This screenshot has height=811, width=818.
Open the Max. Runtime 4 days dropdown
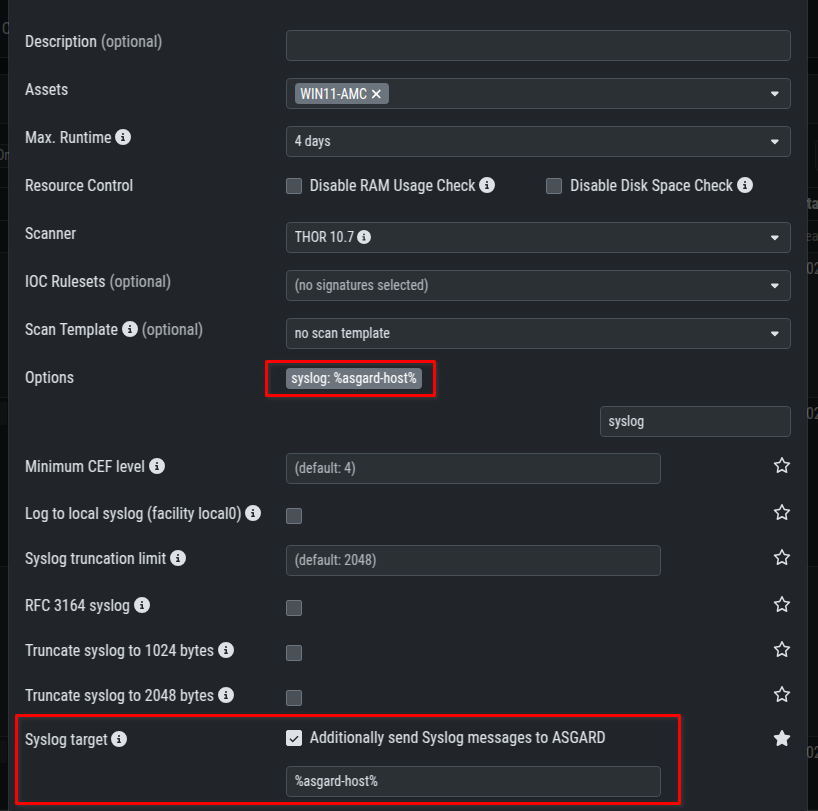(x=538, y=141)
